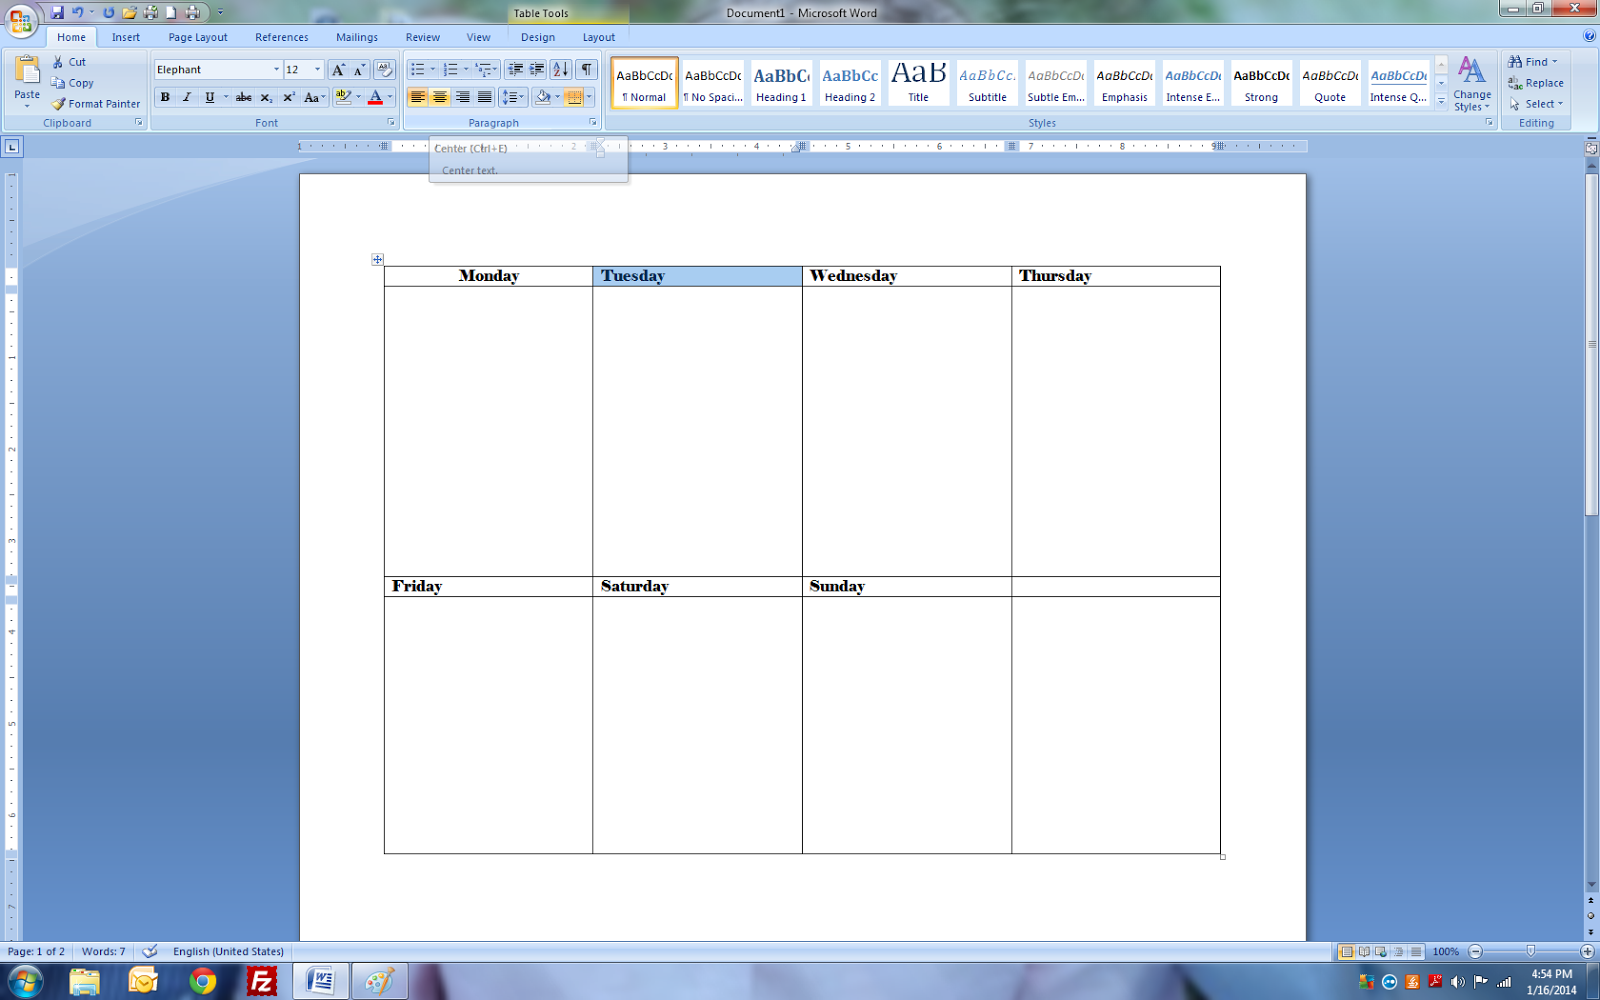The height and width of the screenshot is (1000, 1600).
Task: Apply subscript formatting
Action: point(266,97)
